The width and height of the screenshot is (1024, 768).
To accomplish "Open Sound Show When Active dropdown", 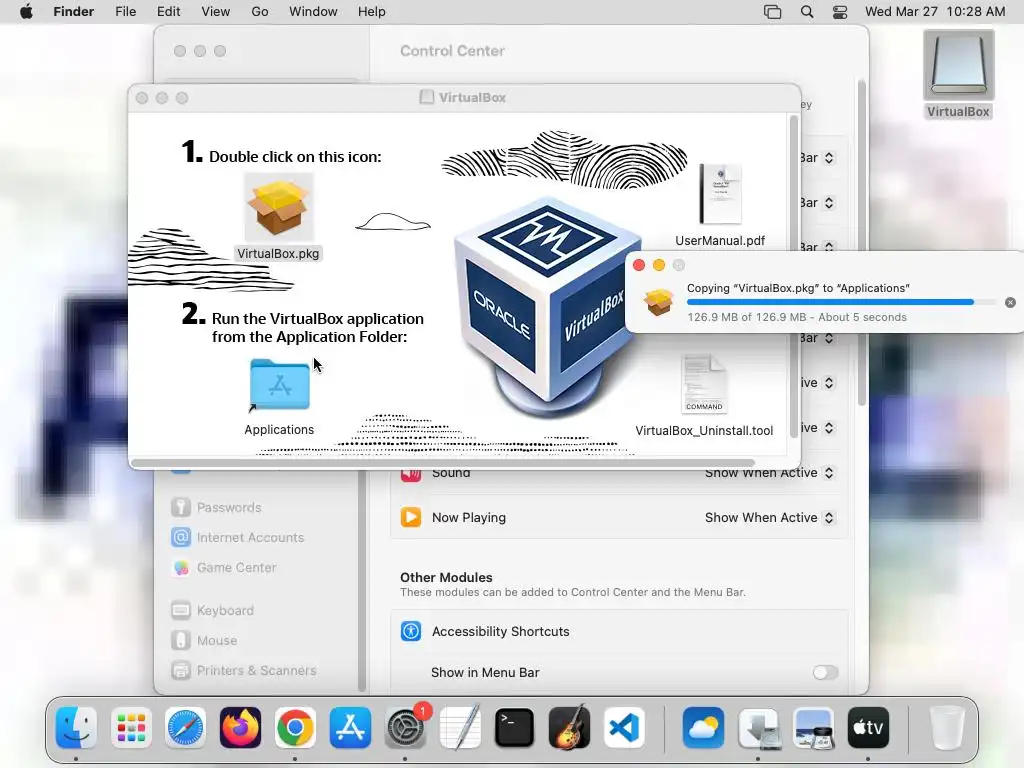I will 769,473.
